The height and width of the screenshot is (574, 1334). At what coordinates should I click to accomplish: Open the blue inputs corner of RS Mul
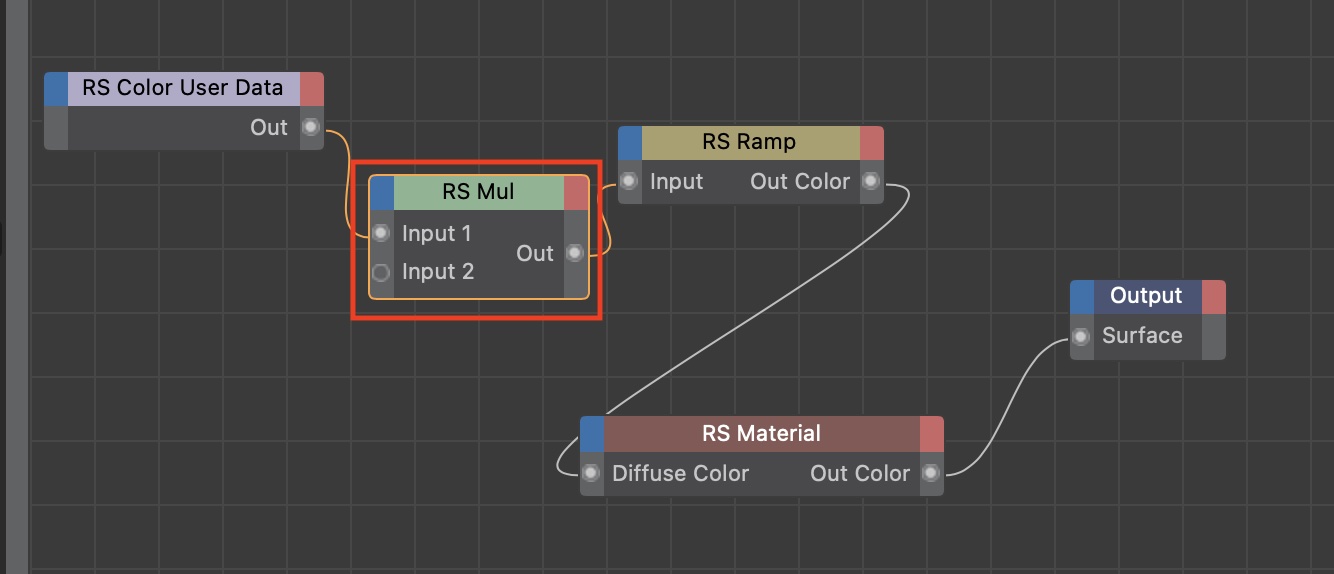pyautogui.click(x=382, y=192)
